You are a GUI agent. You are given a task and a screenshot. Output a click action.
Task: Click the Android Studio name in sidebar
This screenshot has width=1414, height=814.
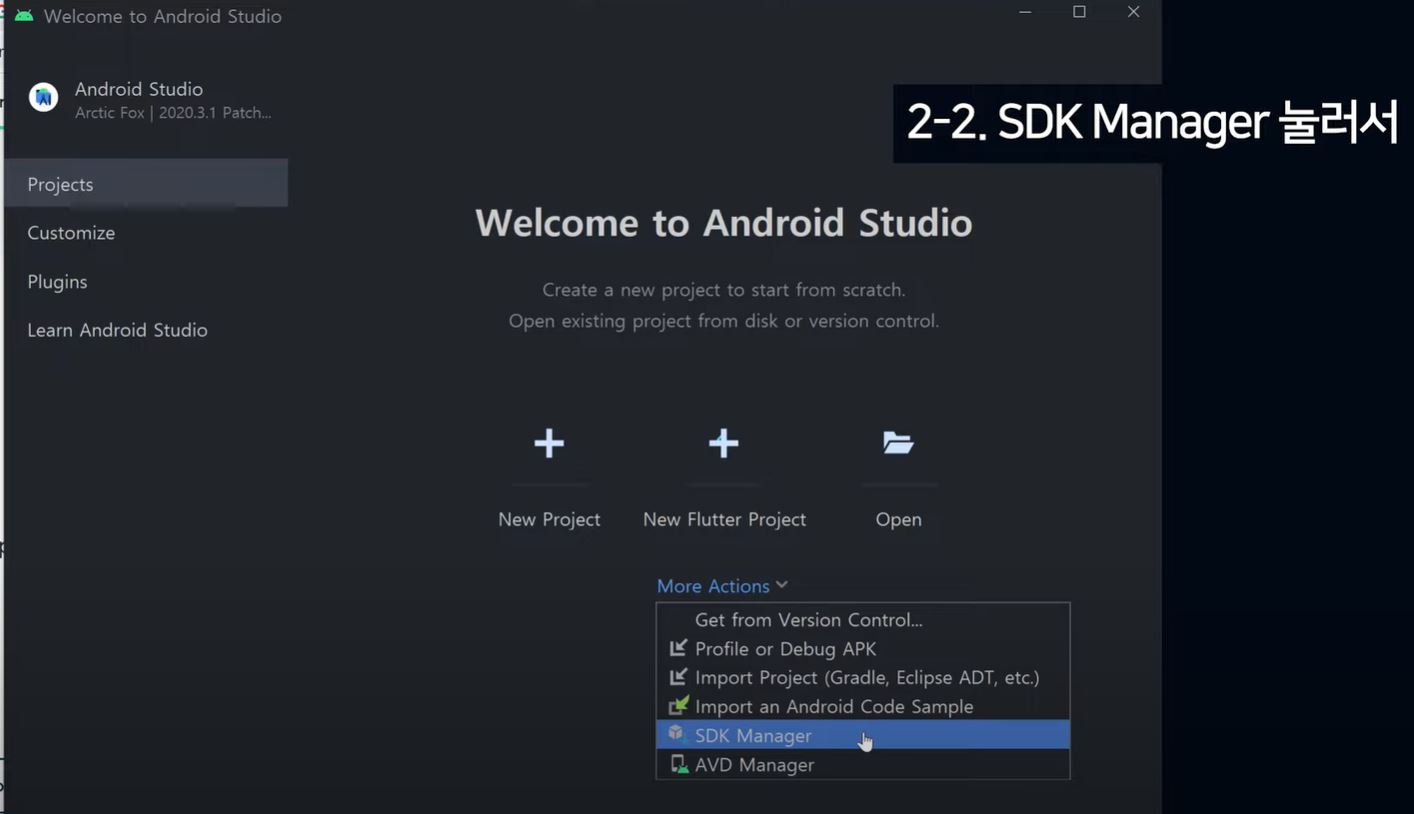click(139, 89)
